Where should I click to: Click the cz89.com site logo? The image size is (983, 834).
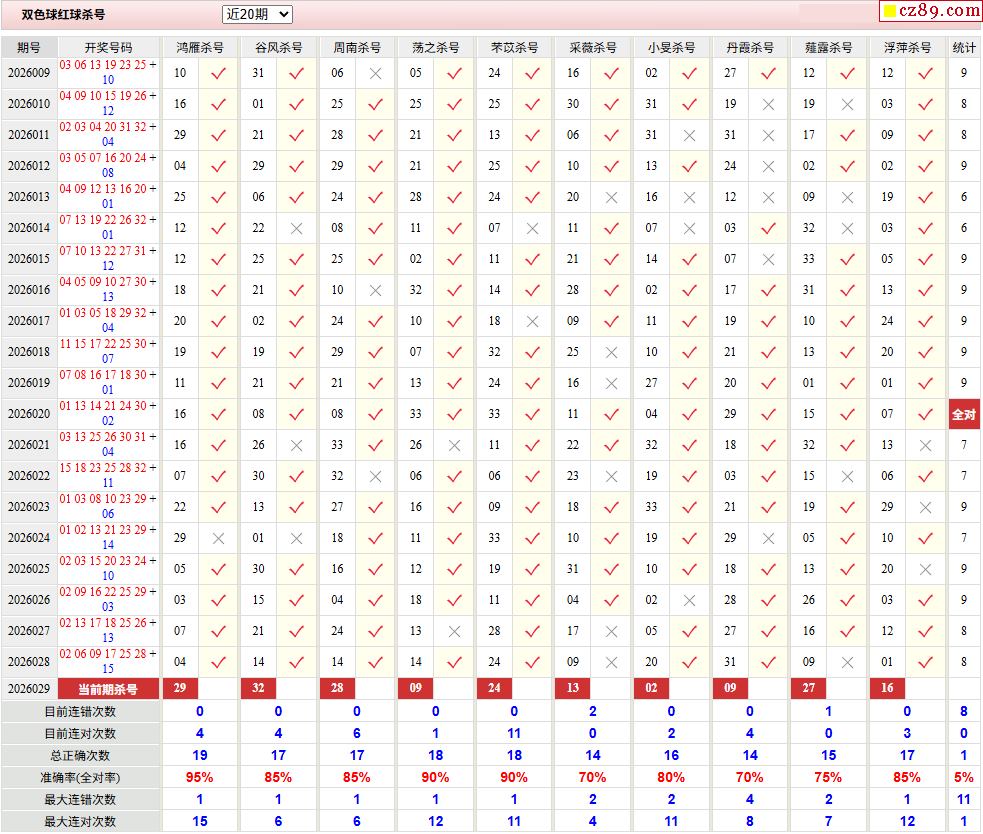pyautogui.click(x=939, y=11)
